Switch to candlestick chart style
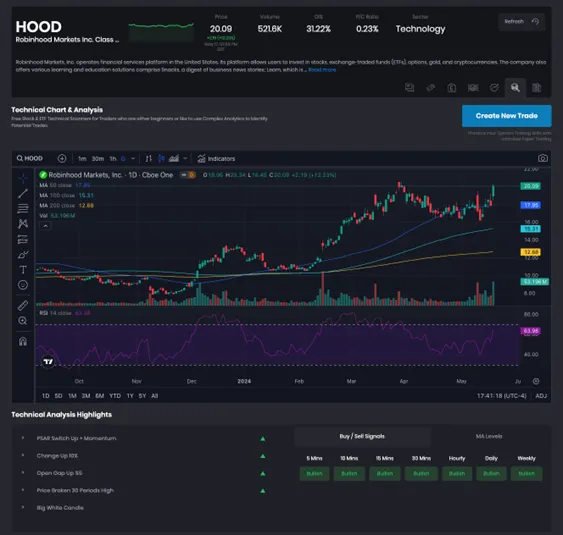Viewport: 563px width, 535px height. click(161, 158)
